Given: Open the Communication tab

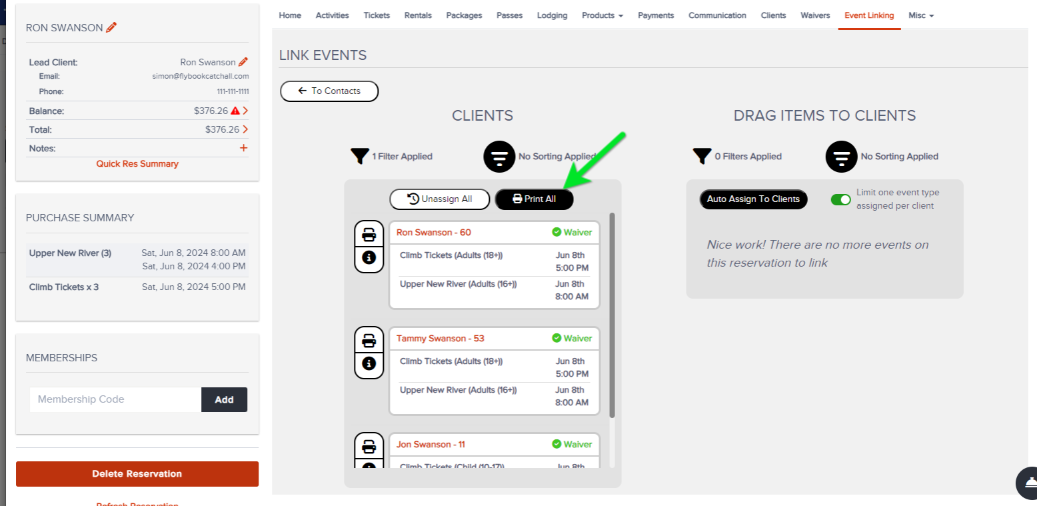Looking at the screenshot, I should [717, 15].
